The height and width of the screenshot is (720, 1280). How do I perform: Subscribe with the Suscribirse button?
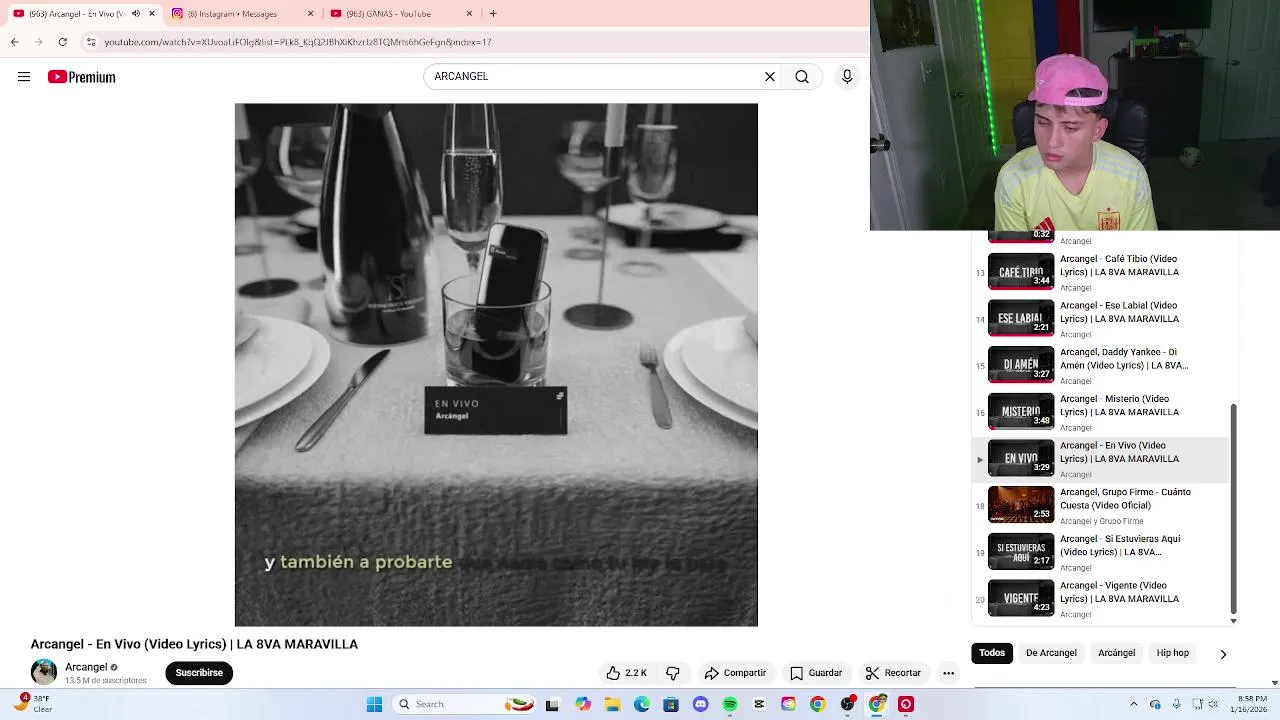(x=199, y=673)
